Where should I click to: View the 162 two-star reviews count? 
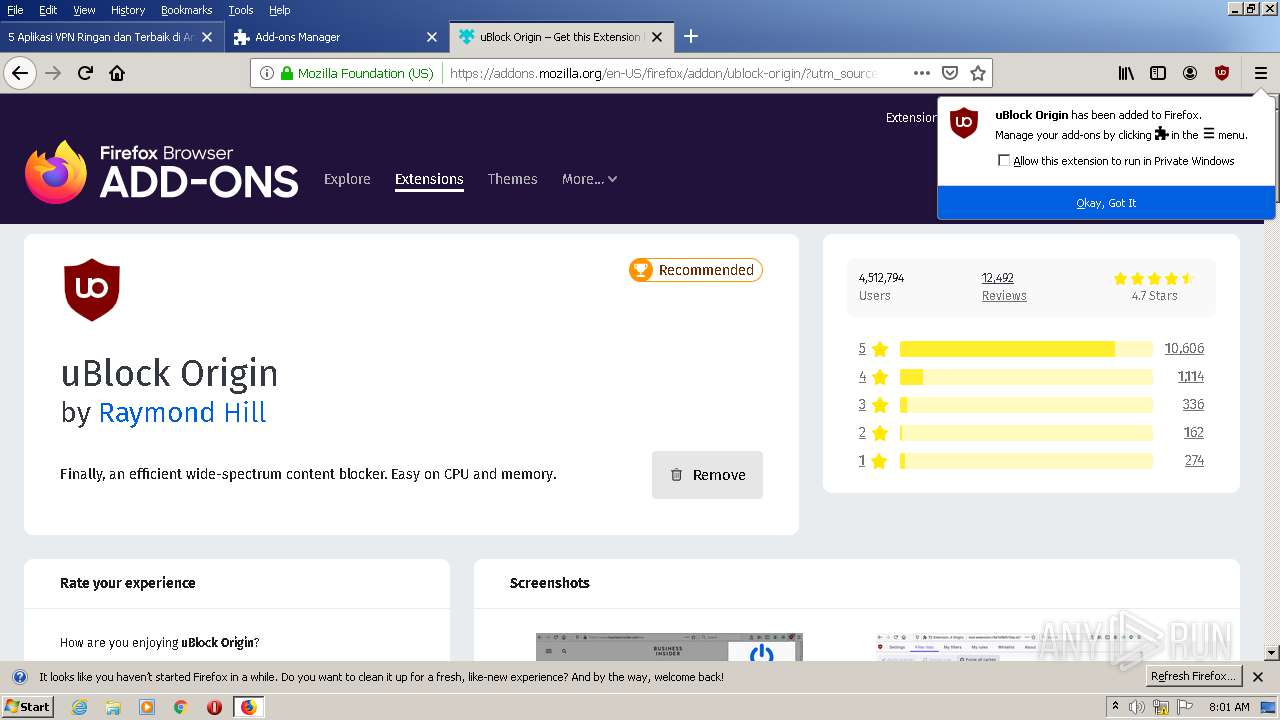[1194, 433]
